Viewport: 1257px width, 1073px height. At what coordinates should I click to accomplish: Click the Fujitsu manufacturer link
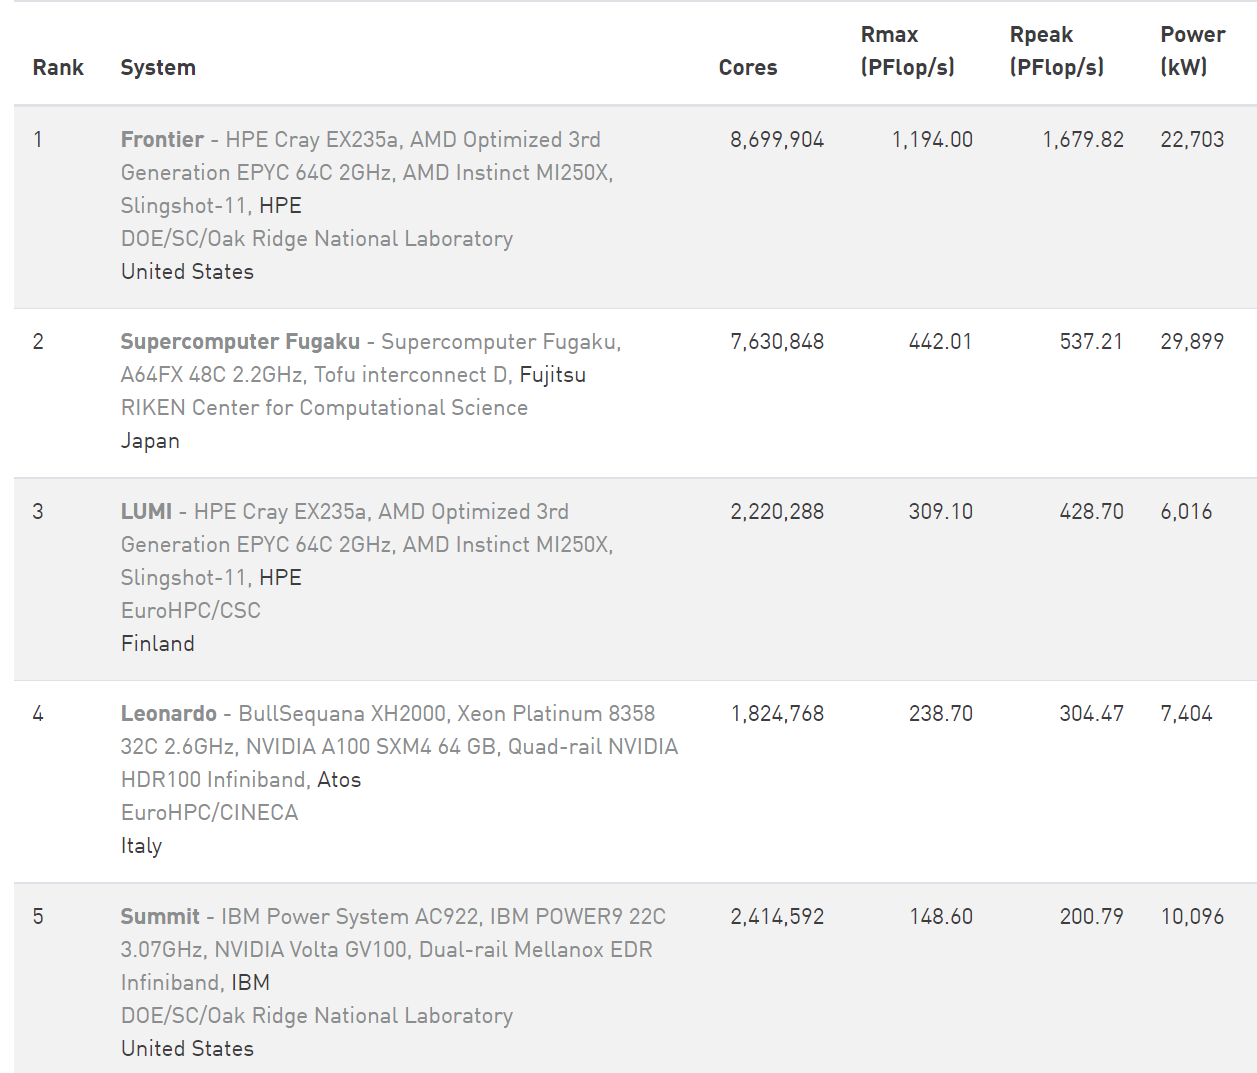(553, 375)
